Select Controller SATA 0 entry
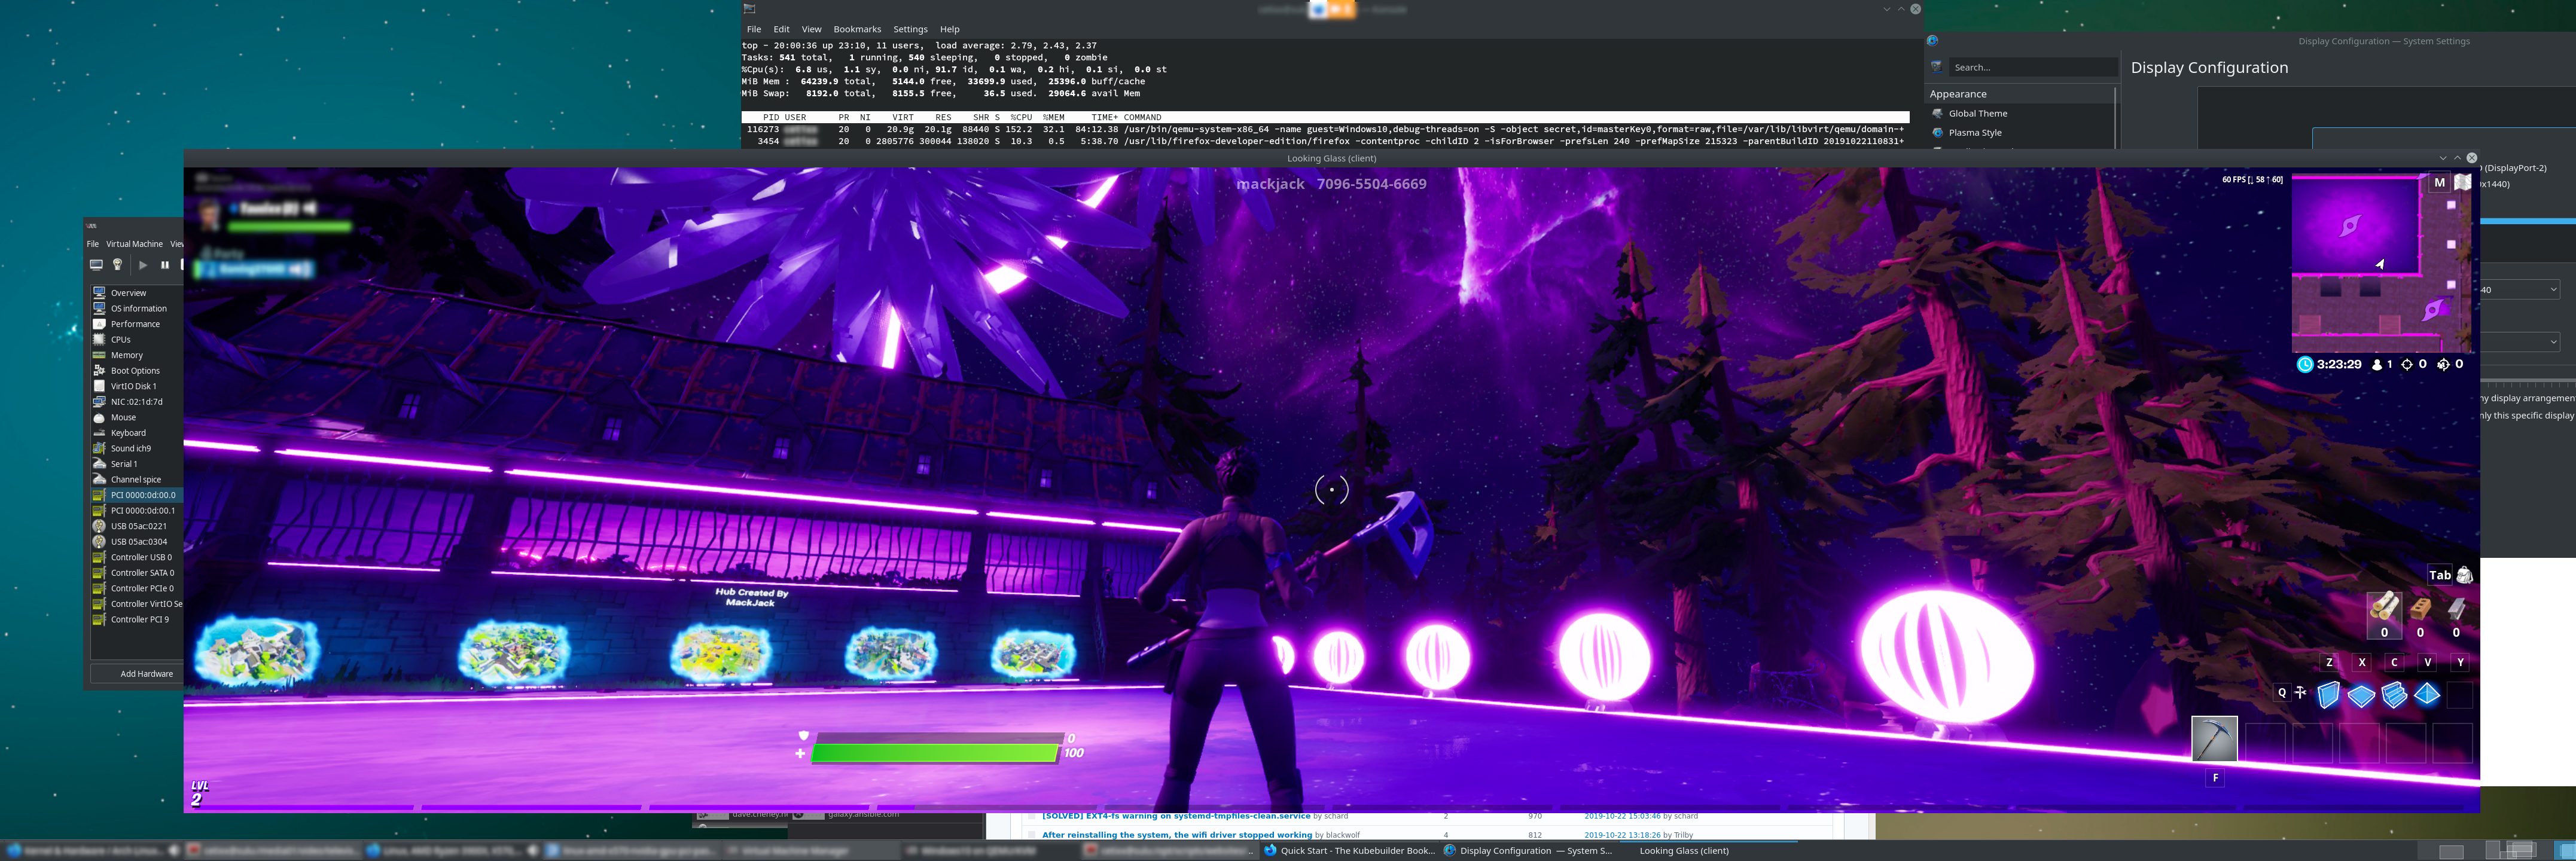Viewport: 2576px width, 861px height. coord(137,573)
